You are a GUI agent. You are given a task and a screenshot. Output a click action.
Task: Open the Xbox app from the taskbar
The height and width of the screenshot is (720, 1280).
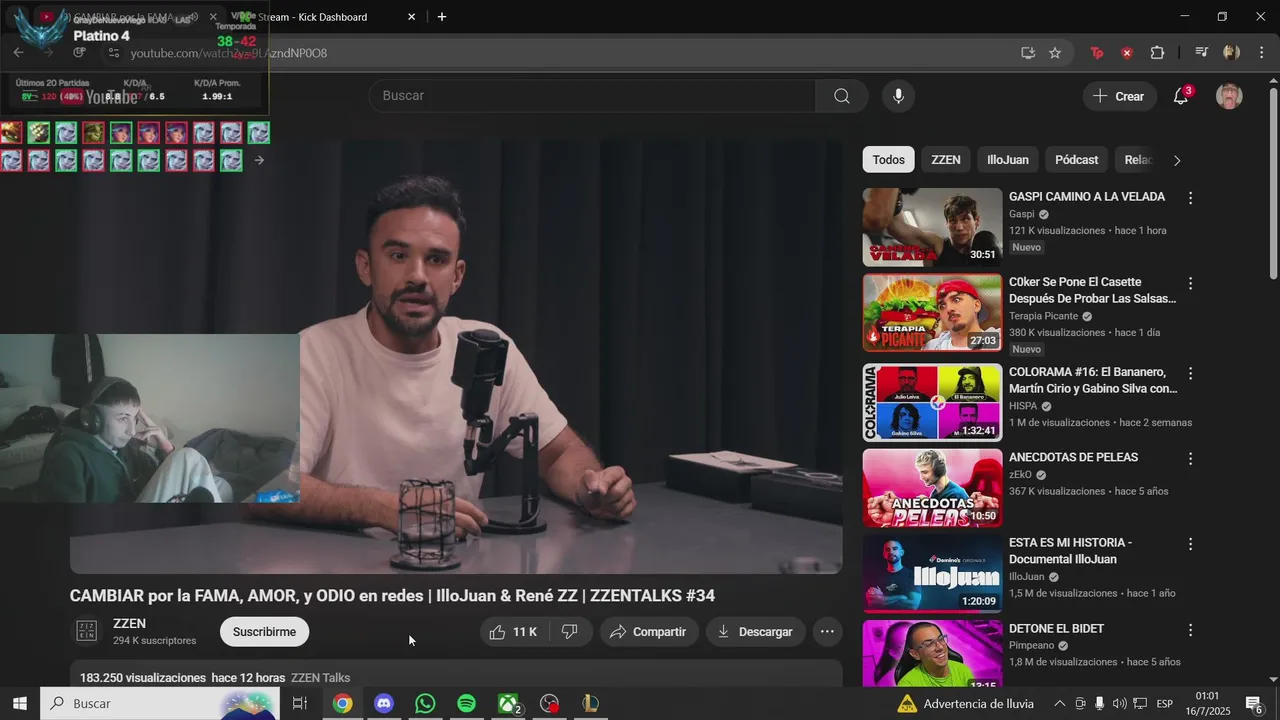(x=509, y=704)
